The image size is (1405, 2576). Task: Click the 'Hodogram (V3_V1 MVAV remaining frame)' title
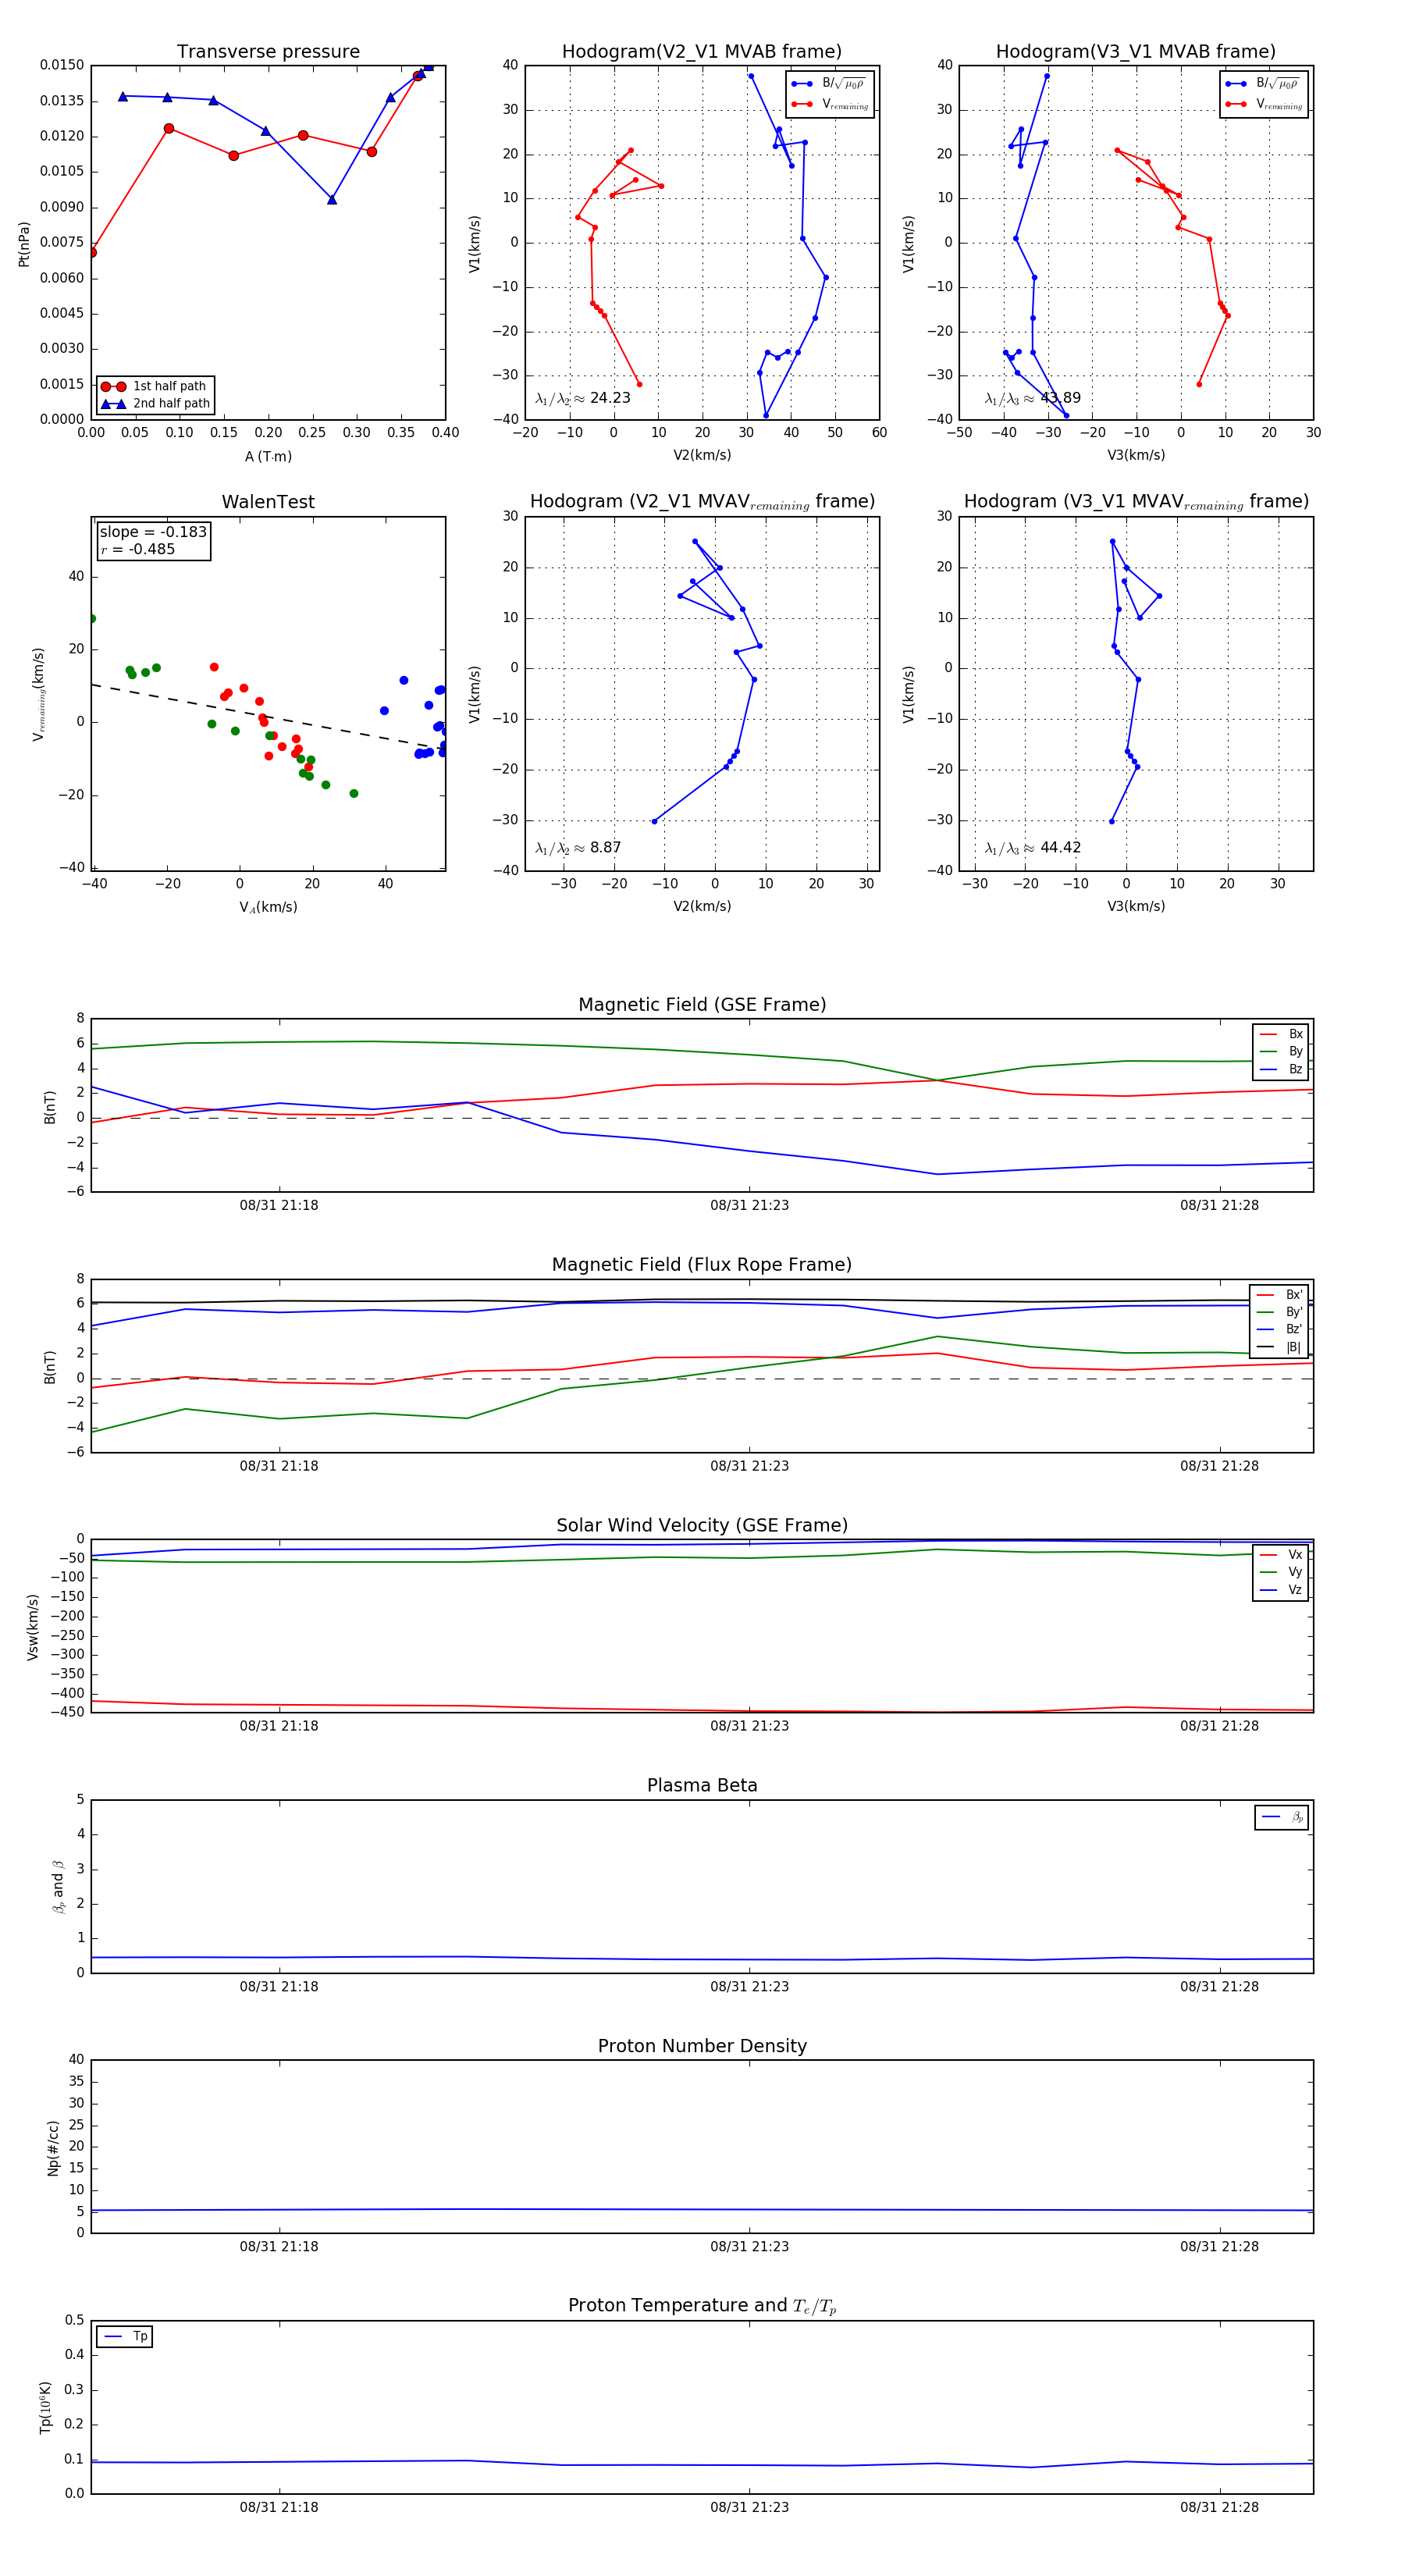(x=1136, y=502)
